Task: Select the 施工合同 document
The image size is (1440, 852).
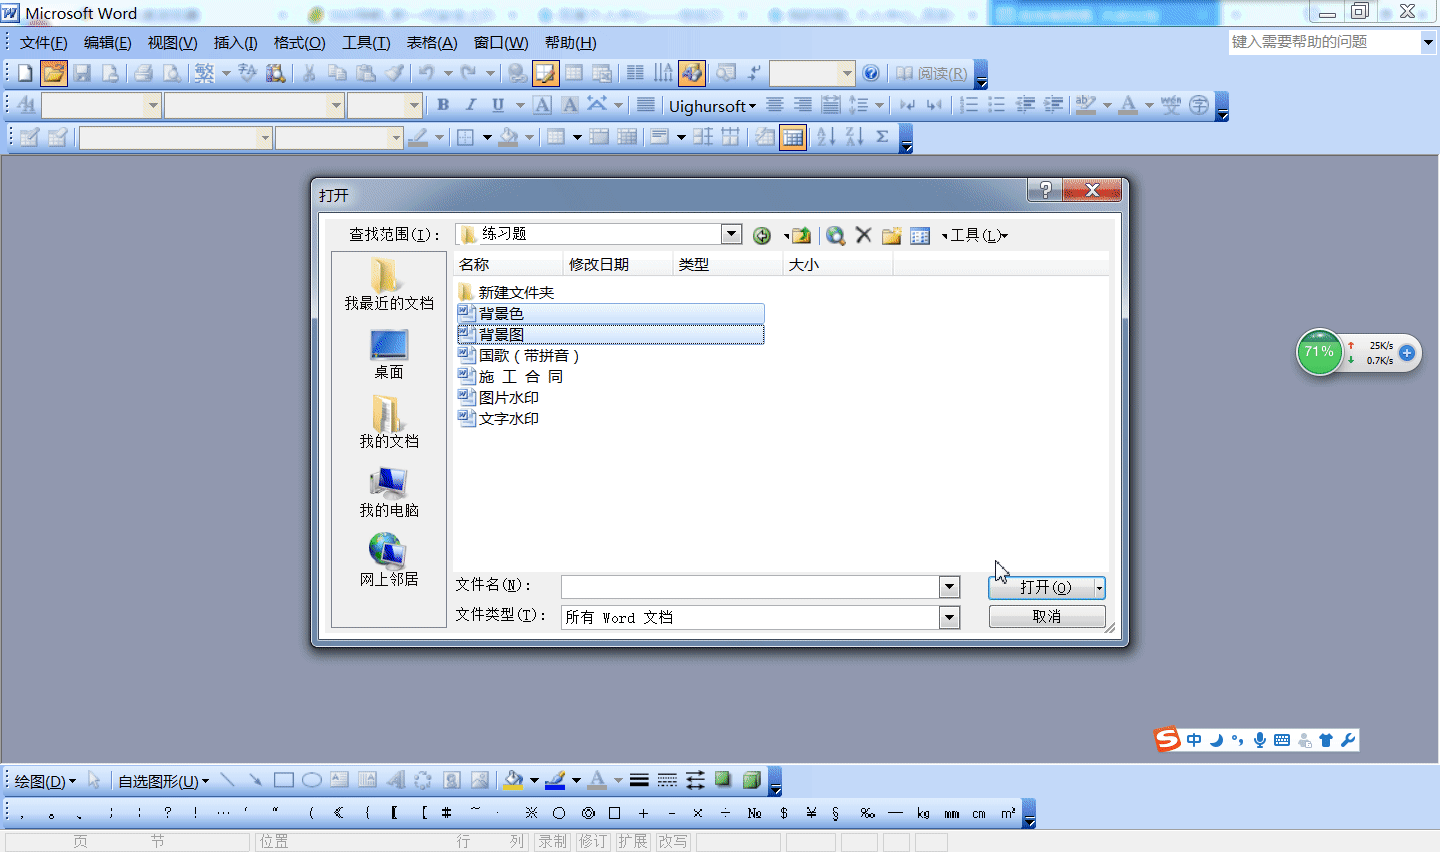Action: 511,376
